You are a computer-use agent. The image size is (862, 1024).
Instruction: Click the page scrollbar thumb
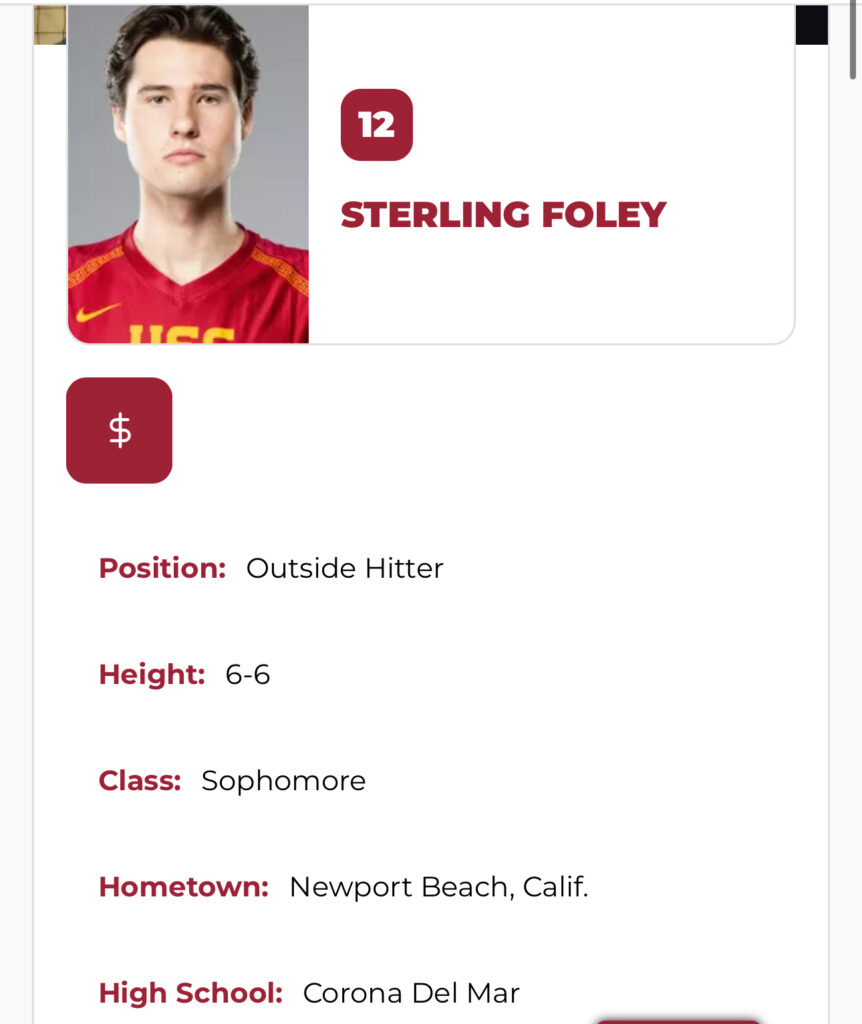coord(852,40)
